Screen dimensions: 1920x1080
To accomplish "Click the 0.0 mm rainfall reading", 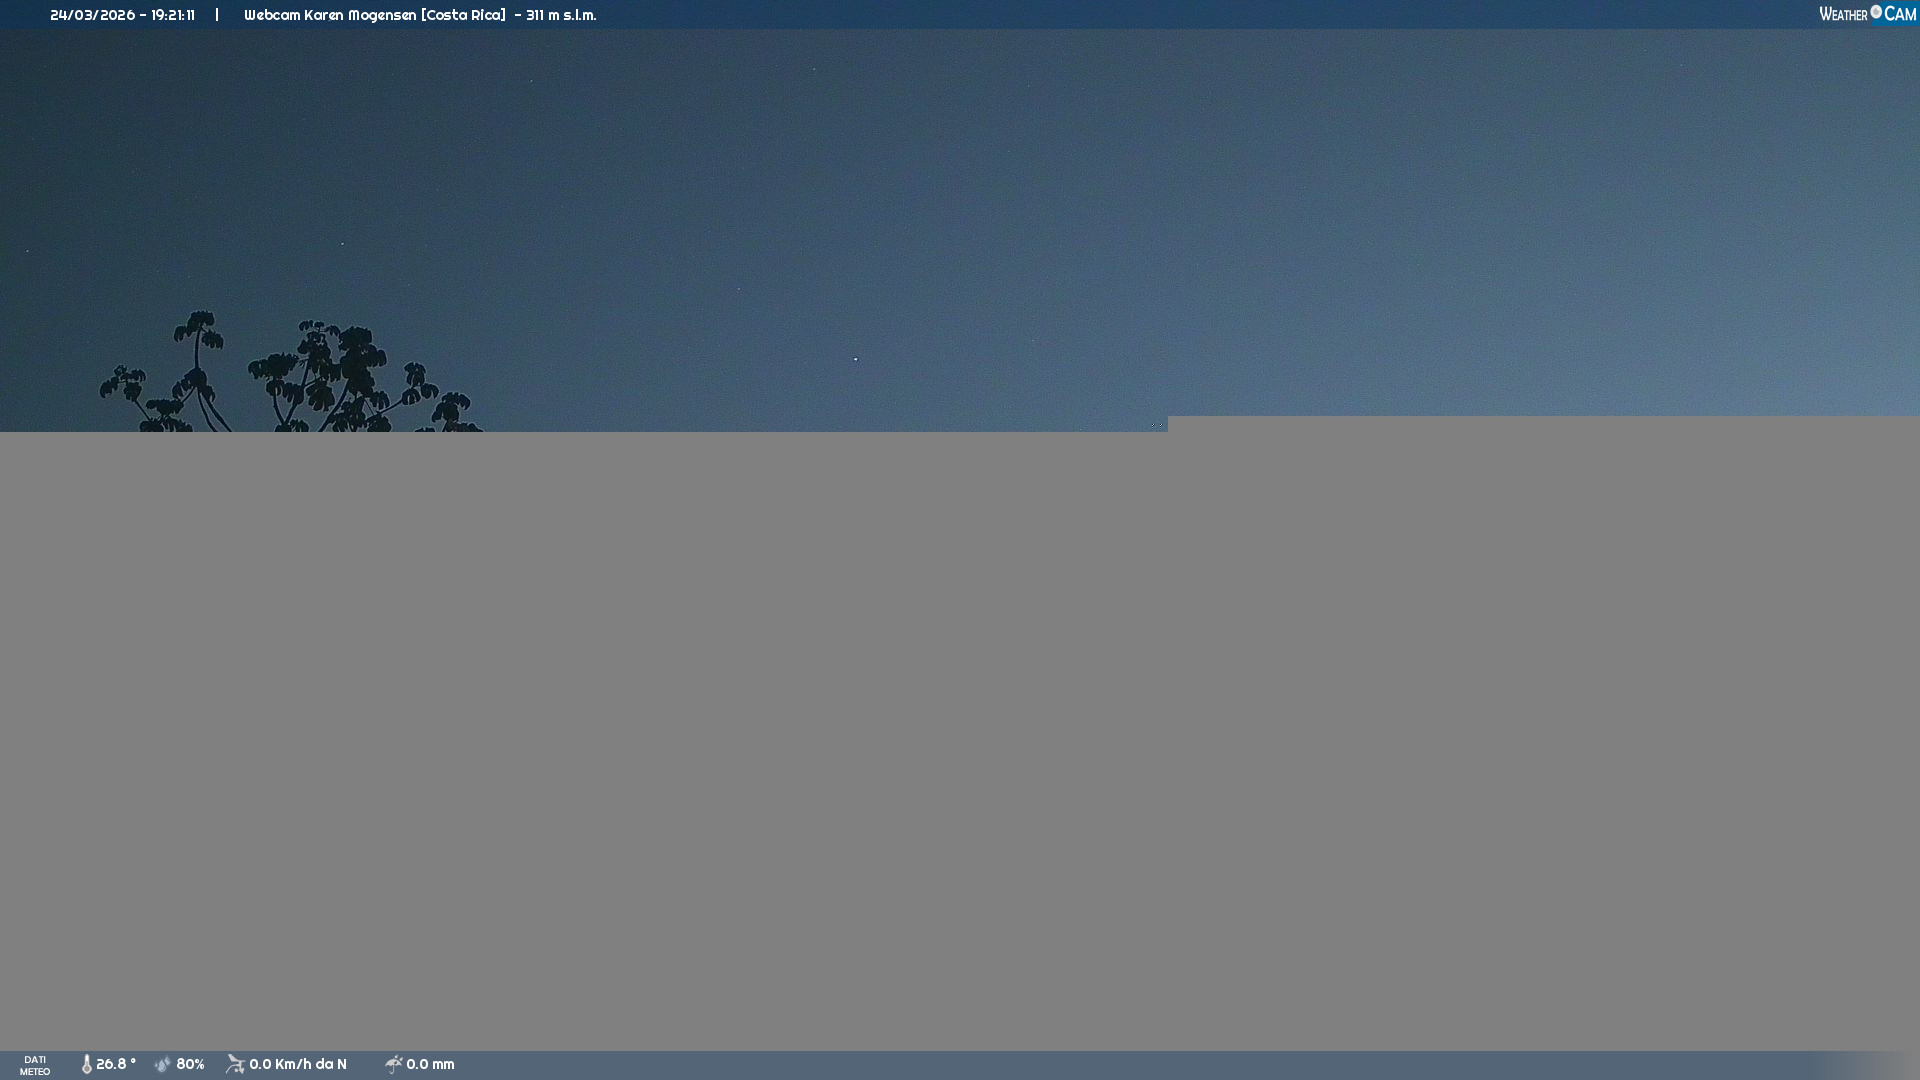I will [430, 1064].
